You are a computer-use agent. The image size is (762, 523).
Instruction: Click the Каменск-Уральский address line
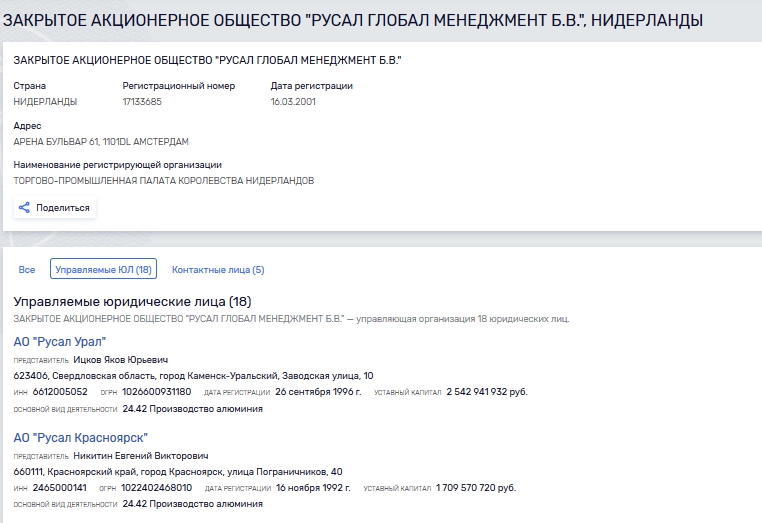[x=193, y=376]
